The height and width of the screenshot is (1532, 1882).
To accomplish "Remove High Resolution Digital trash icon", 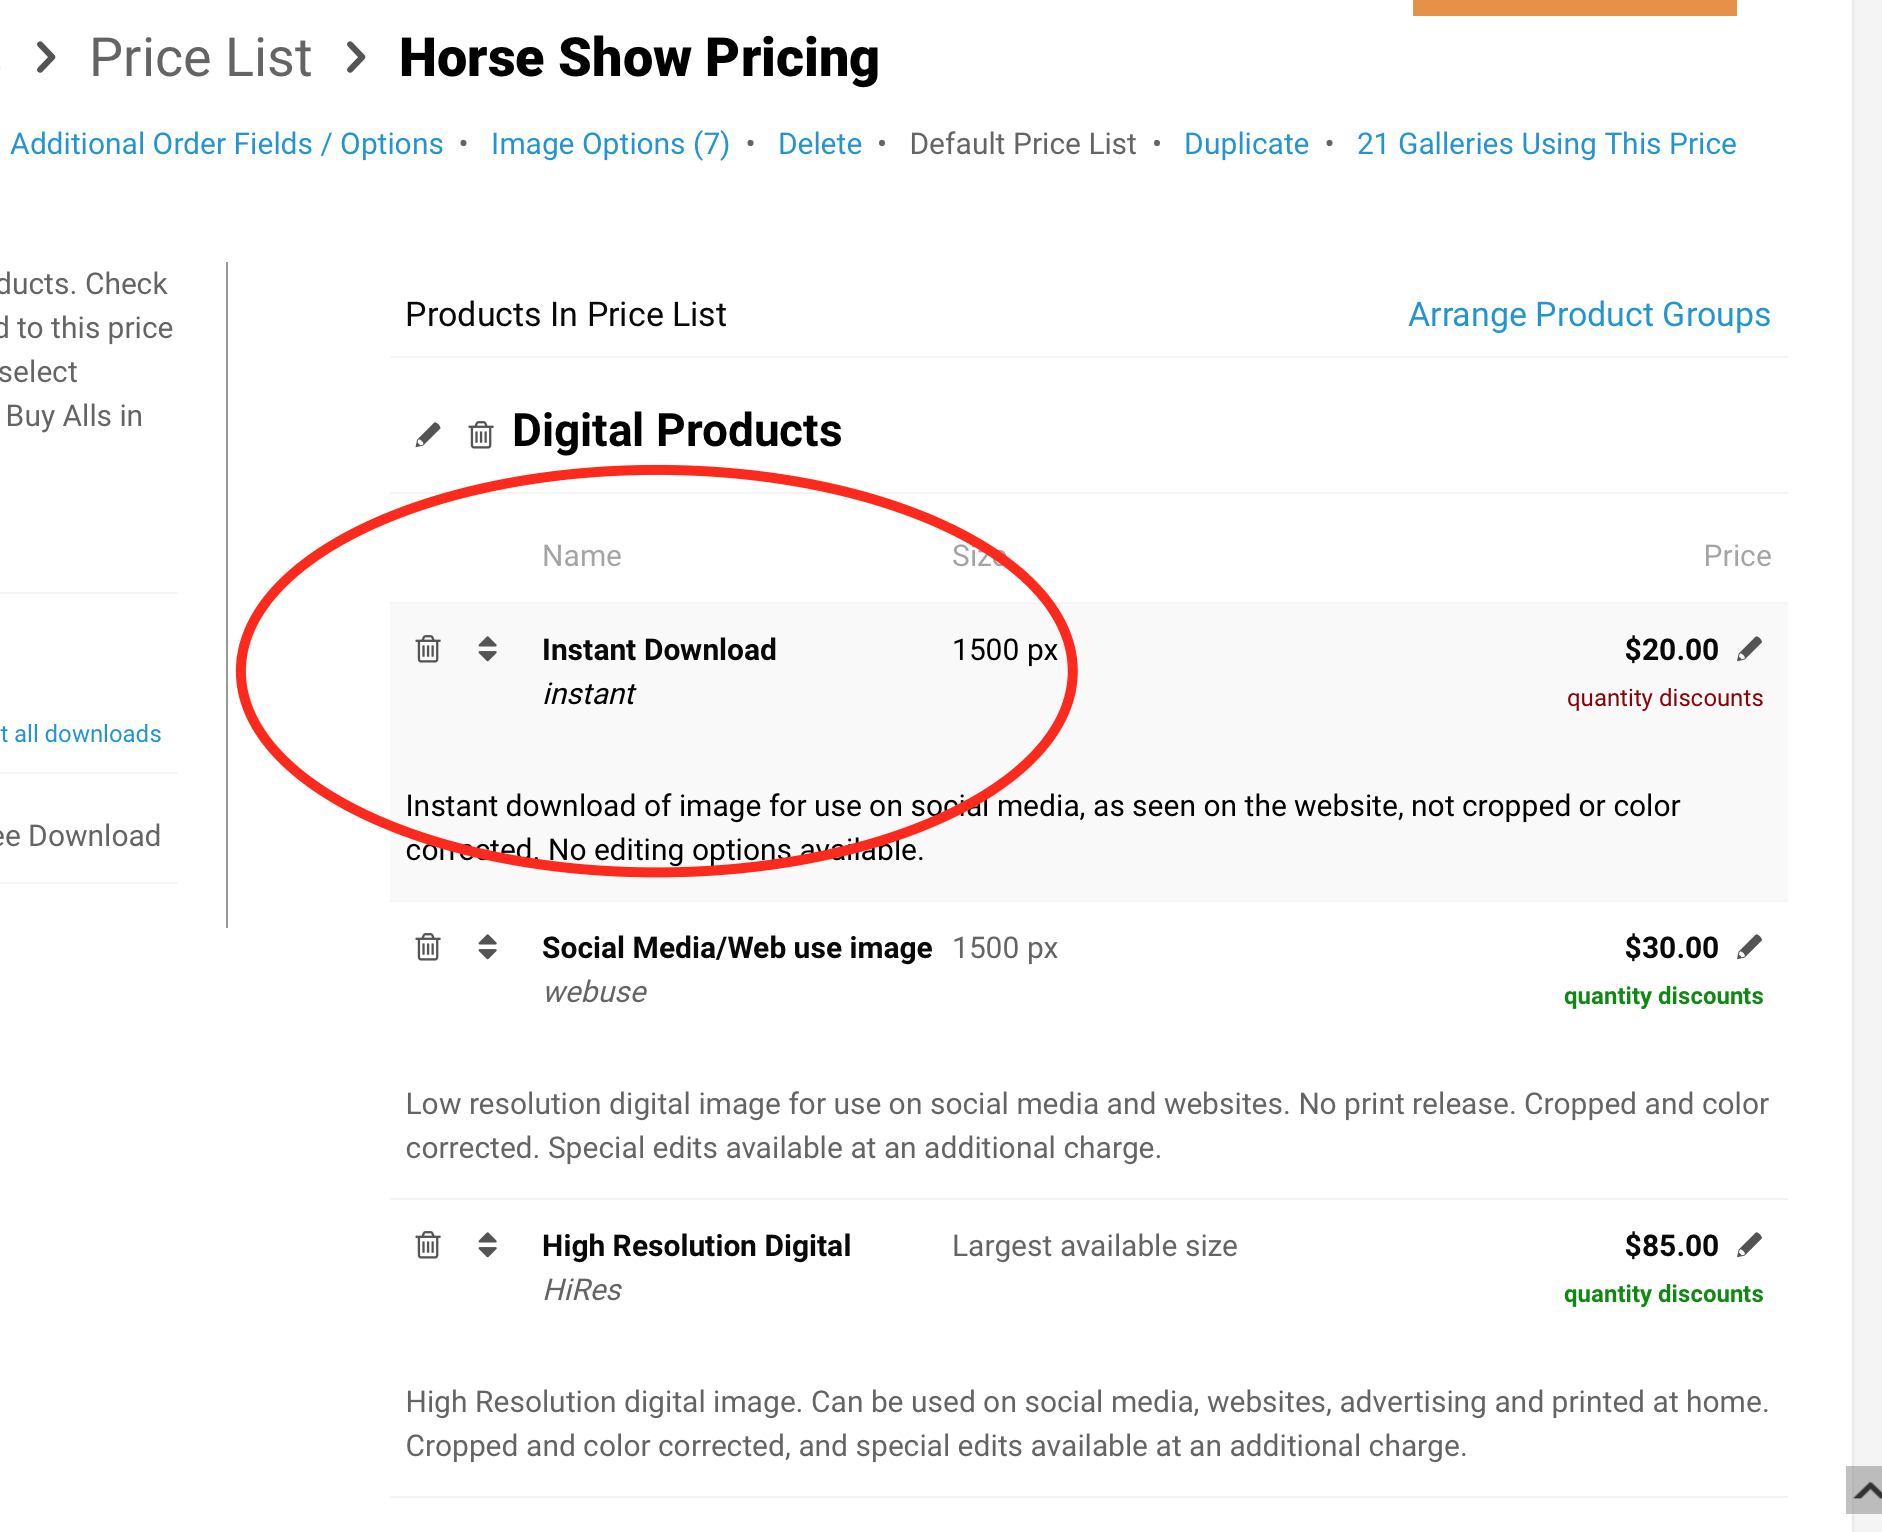I will click(x=428, y=1245).
